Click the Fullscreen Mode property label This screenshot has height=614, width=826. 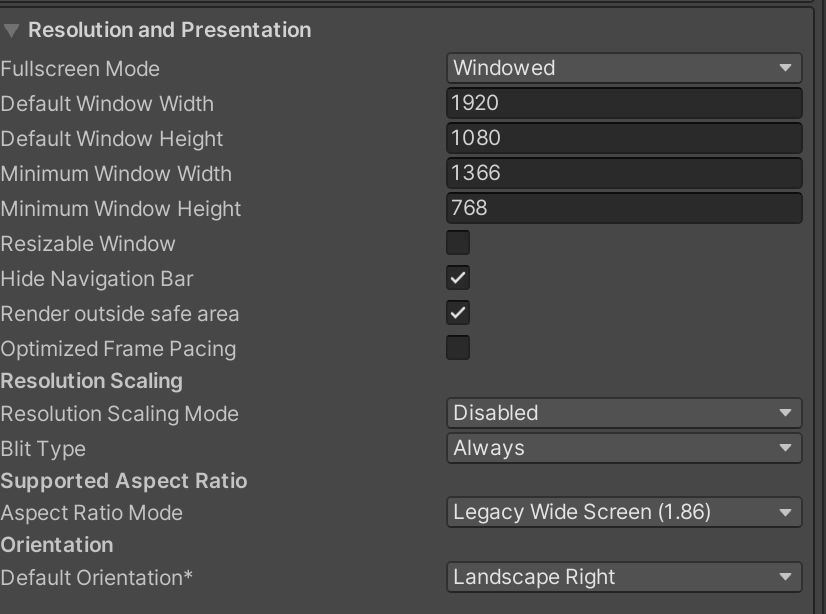coord(80,69)
